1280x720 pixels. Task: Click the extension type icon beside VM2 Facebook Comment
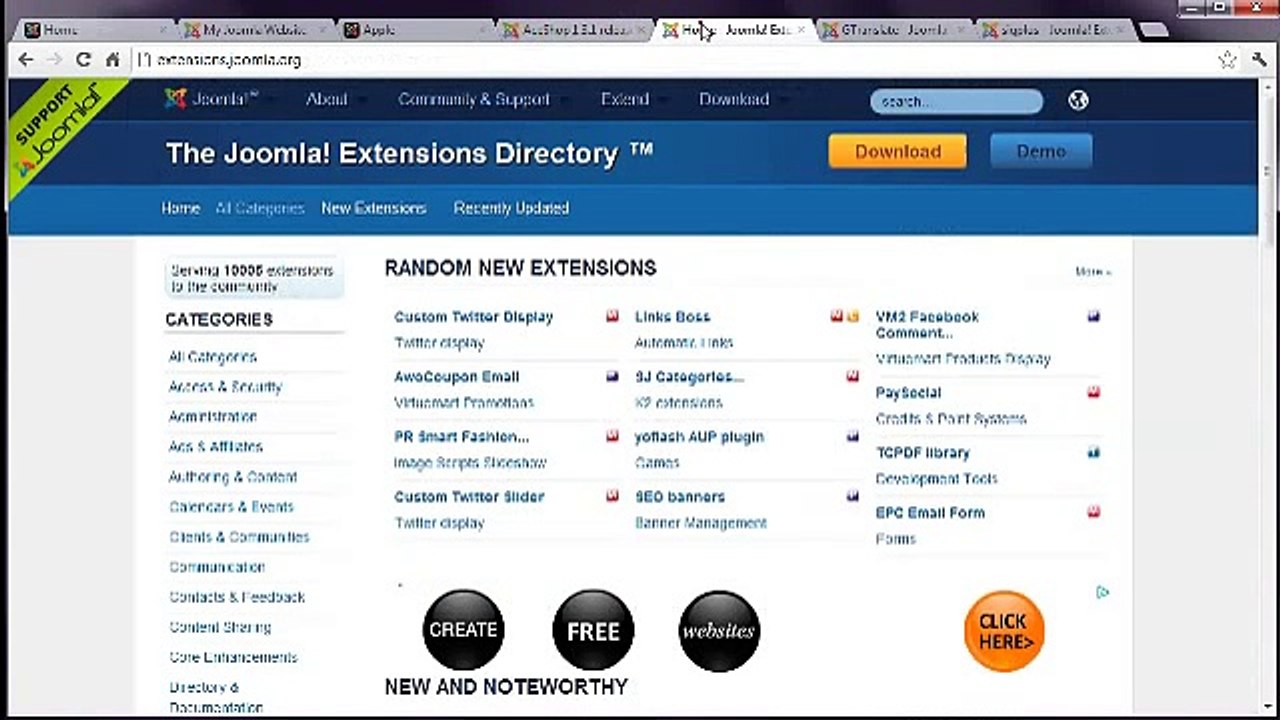1094,316
